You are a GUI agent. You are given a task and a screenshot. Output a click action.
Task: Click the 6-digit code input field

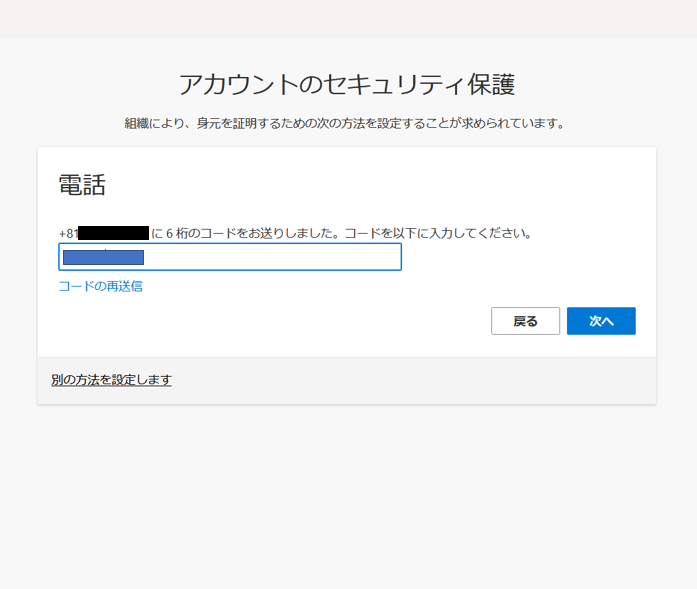tap(230, 257)
